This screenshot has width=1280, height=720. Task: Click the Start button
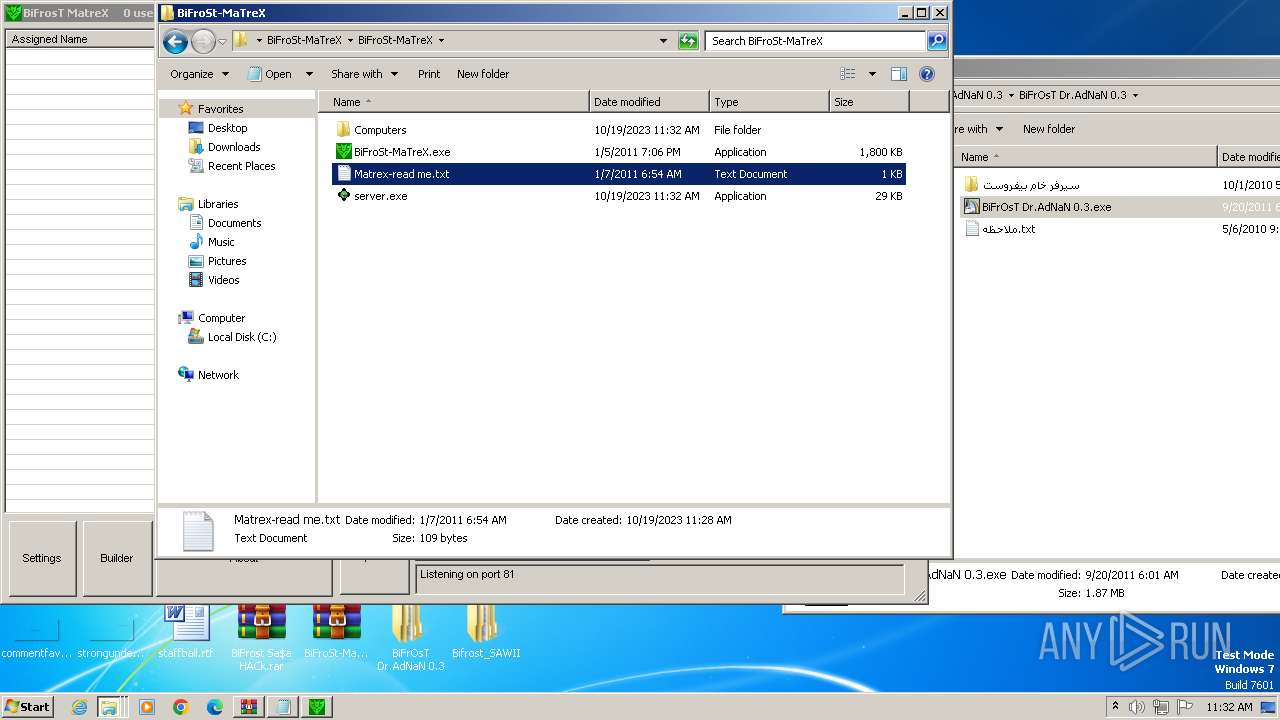[28, 706]
